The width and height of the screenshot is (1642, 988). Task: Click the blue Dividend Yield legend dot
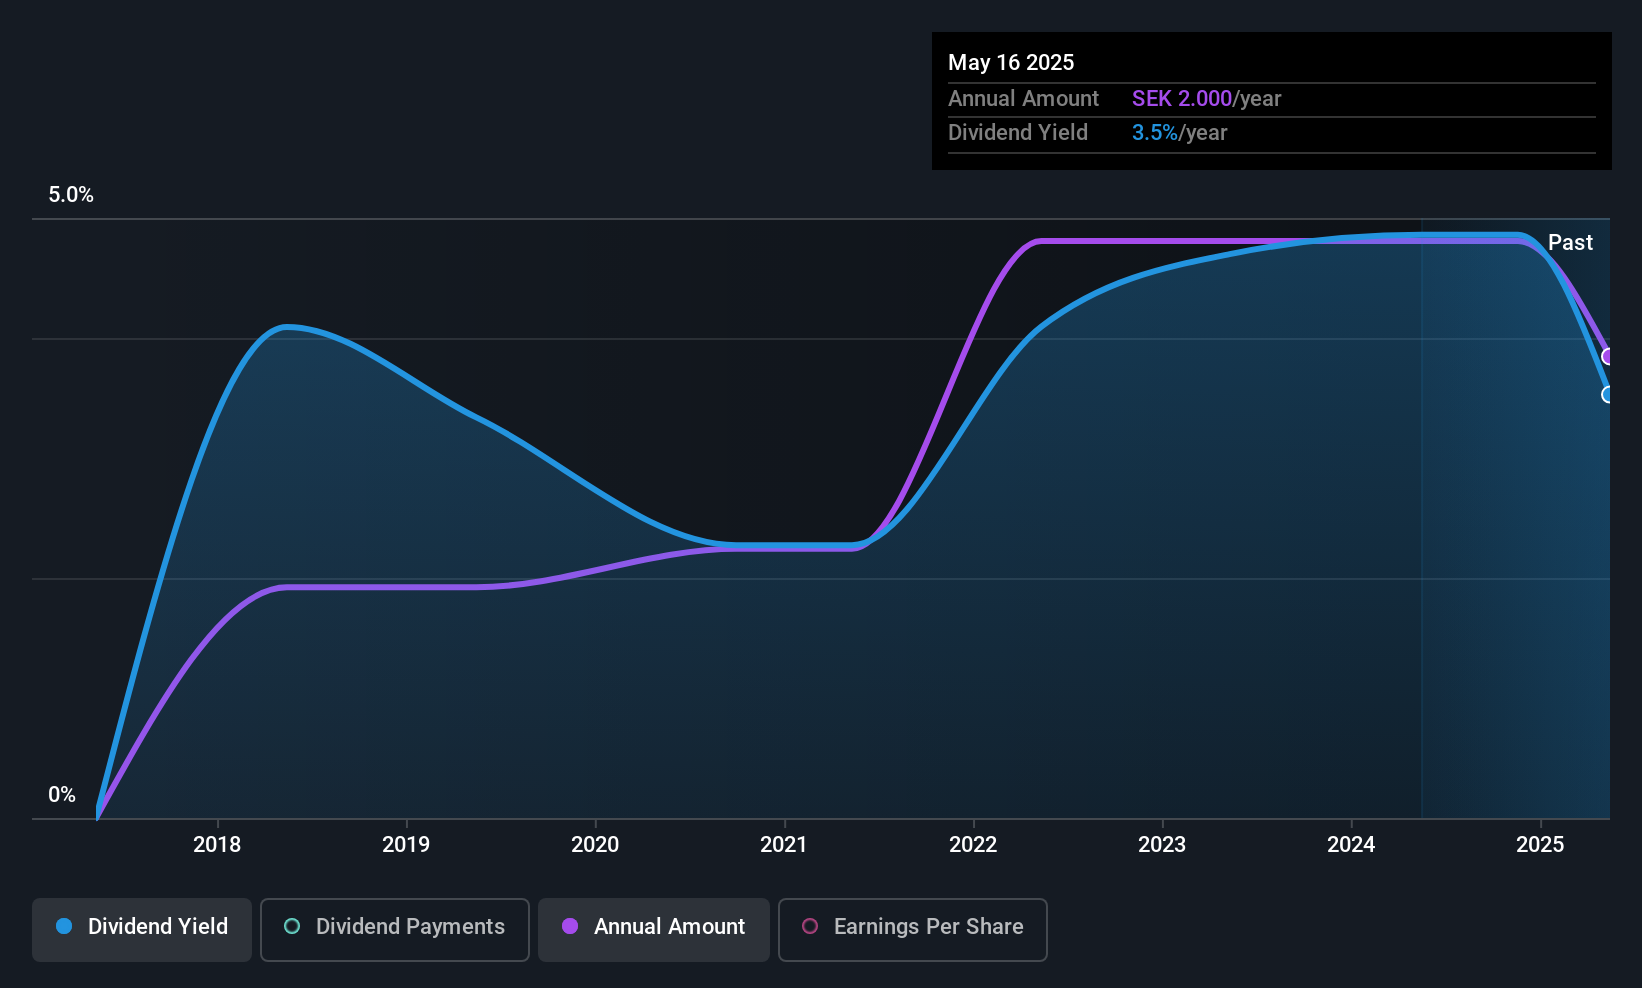(64, 926)
